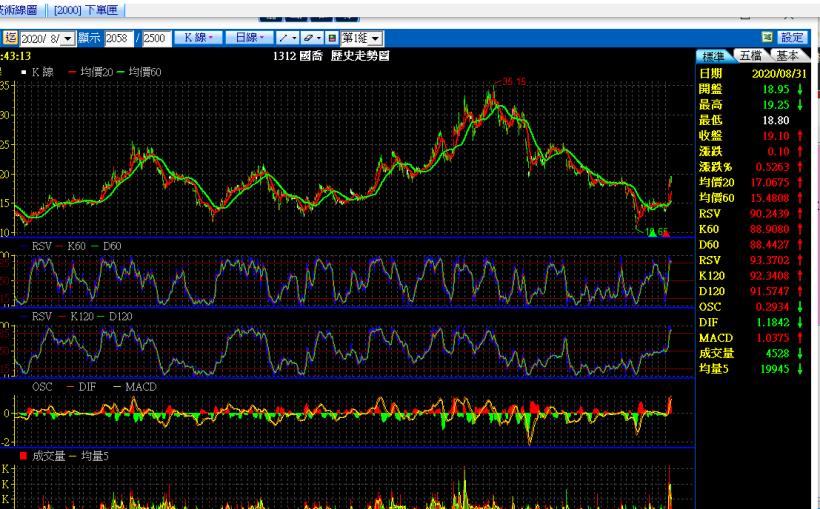
Task: Click the green chart icon after eraser
Action: pyautogui.click(x=332, y=38)
